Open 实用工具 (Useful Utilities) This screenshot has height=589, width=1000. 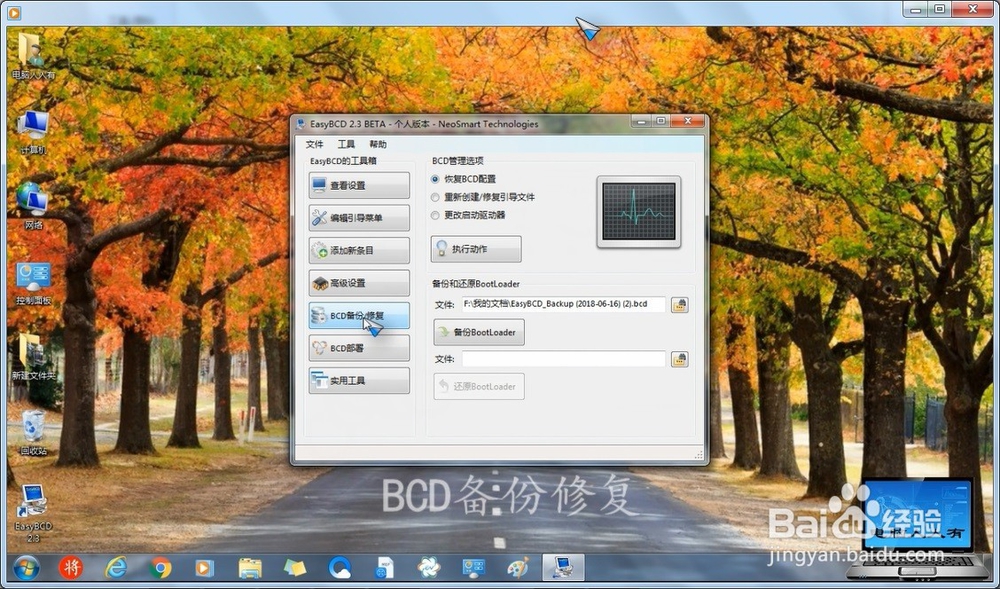point(359,381)
